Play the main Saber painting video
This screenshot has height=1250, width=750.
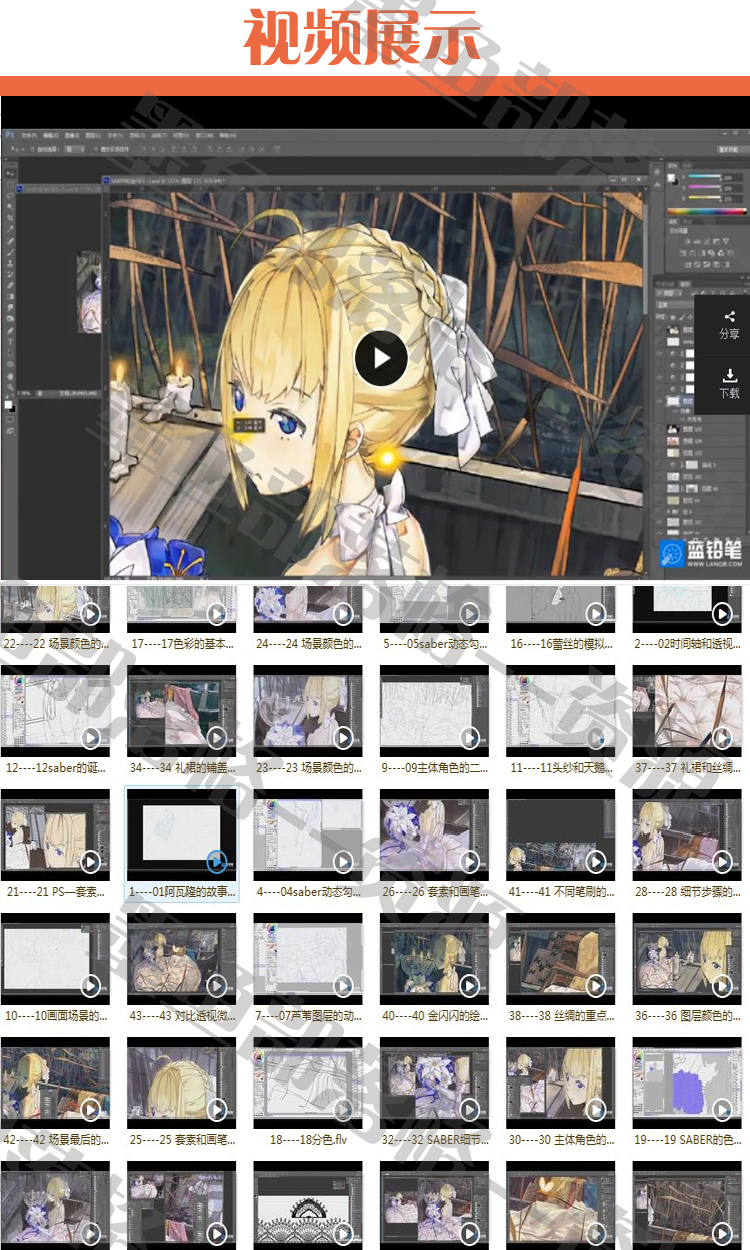381,357
